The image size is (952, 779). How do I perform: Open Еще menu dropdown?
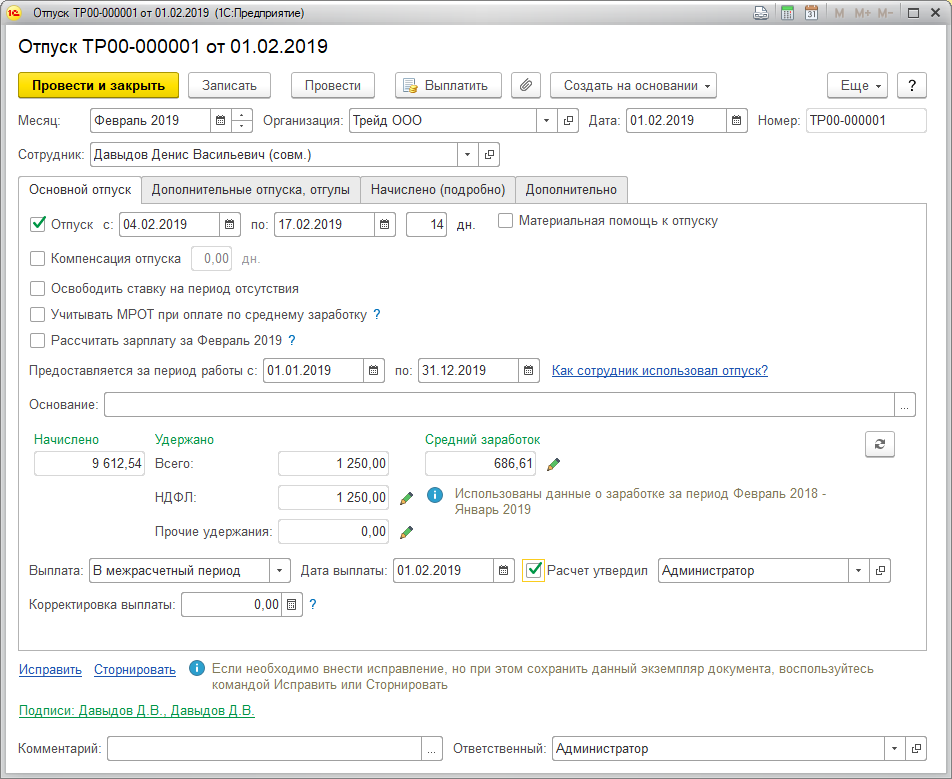[857, 86]
